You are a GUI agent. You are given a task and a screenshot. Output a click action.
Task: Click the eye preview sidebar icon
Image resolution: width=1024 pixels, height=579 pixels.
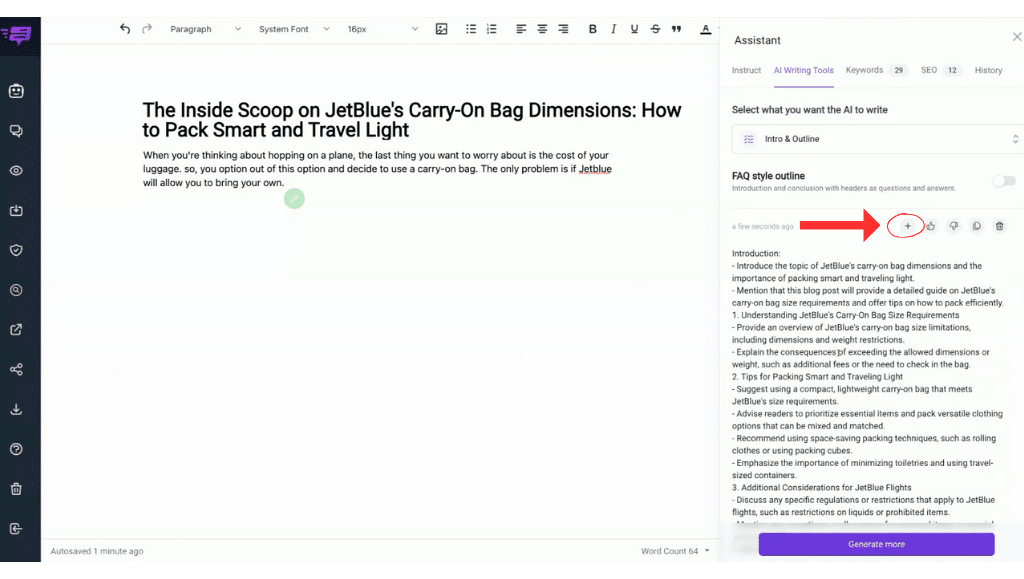coord(16,171)
